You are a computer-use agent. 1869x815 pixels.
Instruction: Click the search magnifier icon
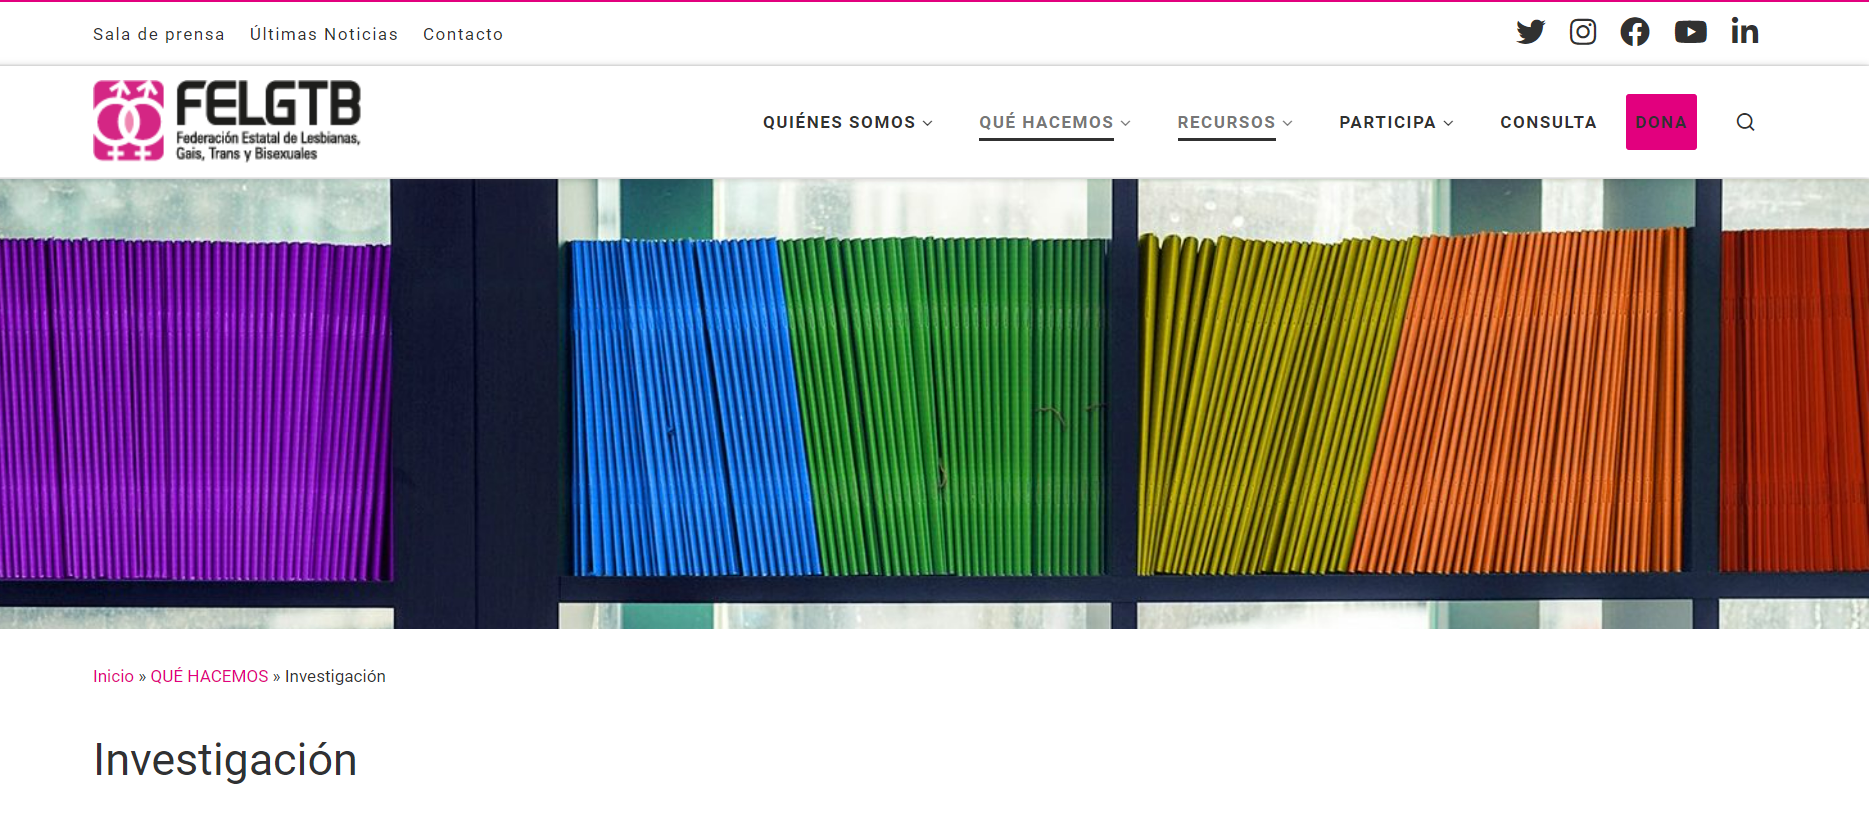click(x=1745, y=122)
